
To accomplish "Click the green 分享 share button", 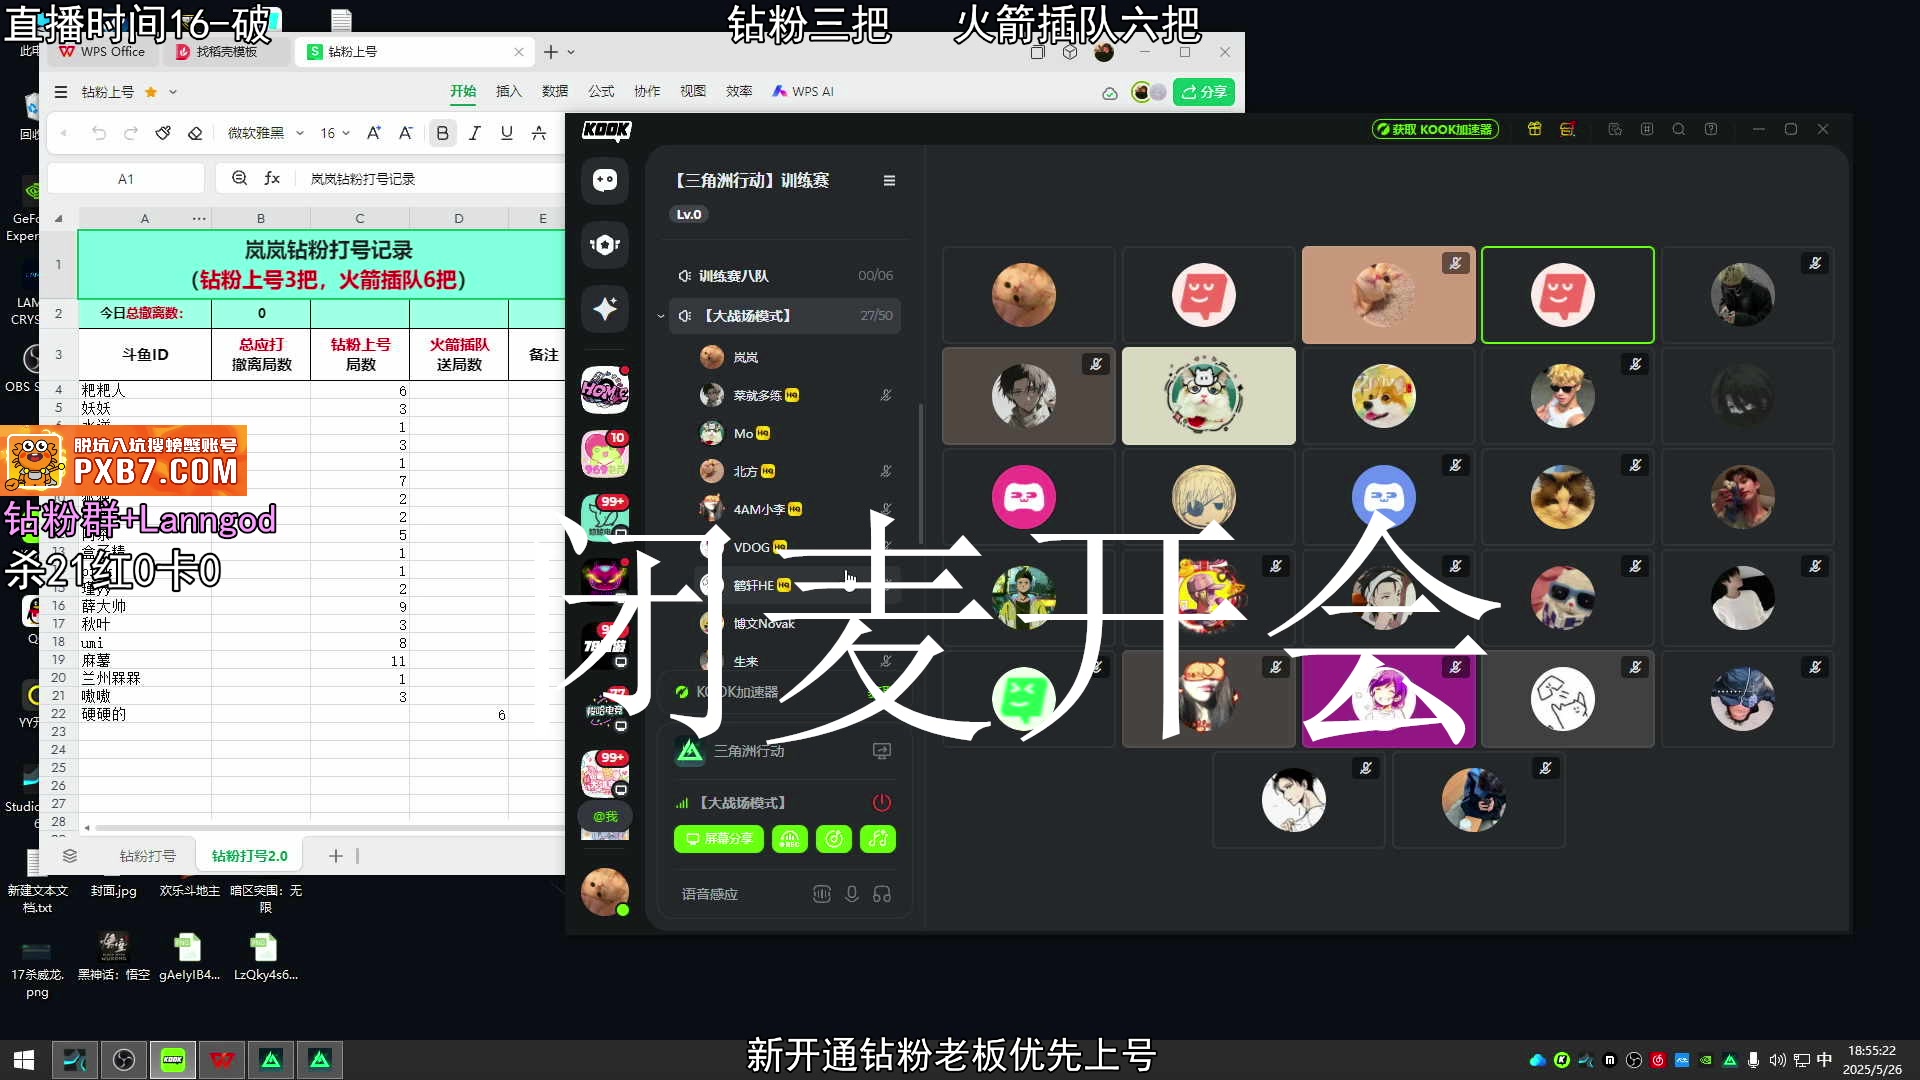I will pos(1204,92).
